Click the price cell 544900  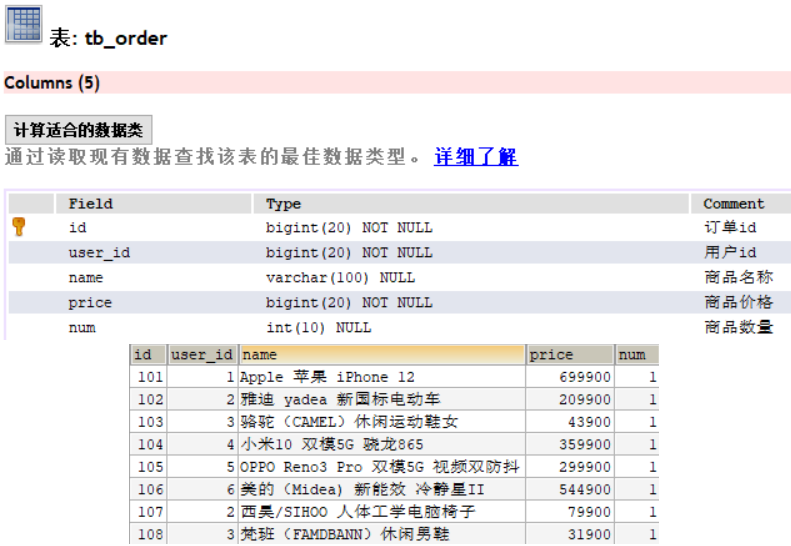(570, 489)
